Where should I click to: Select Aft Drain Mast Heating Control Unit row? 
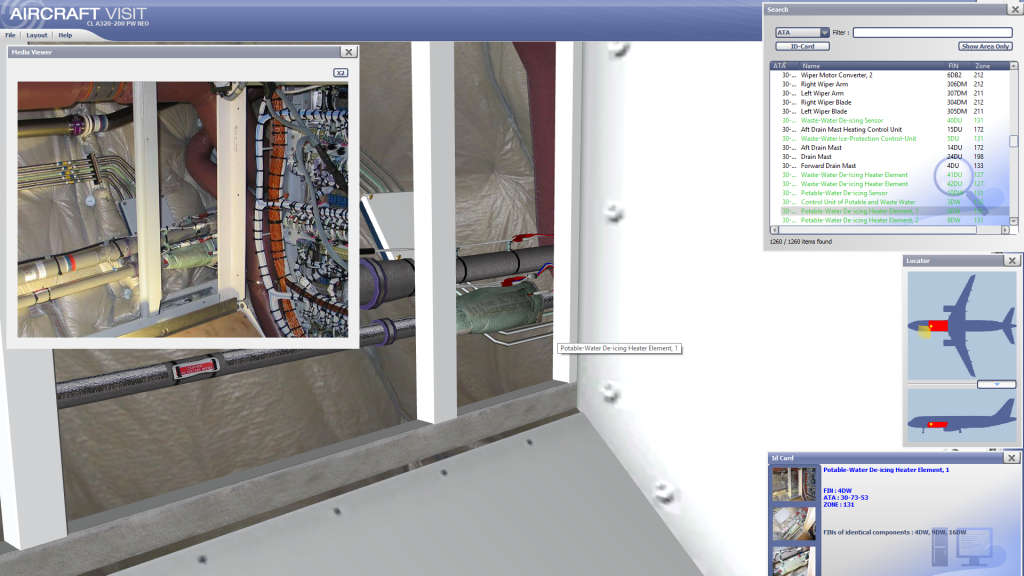coord(851,129)
